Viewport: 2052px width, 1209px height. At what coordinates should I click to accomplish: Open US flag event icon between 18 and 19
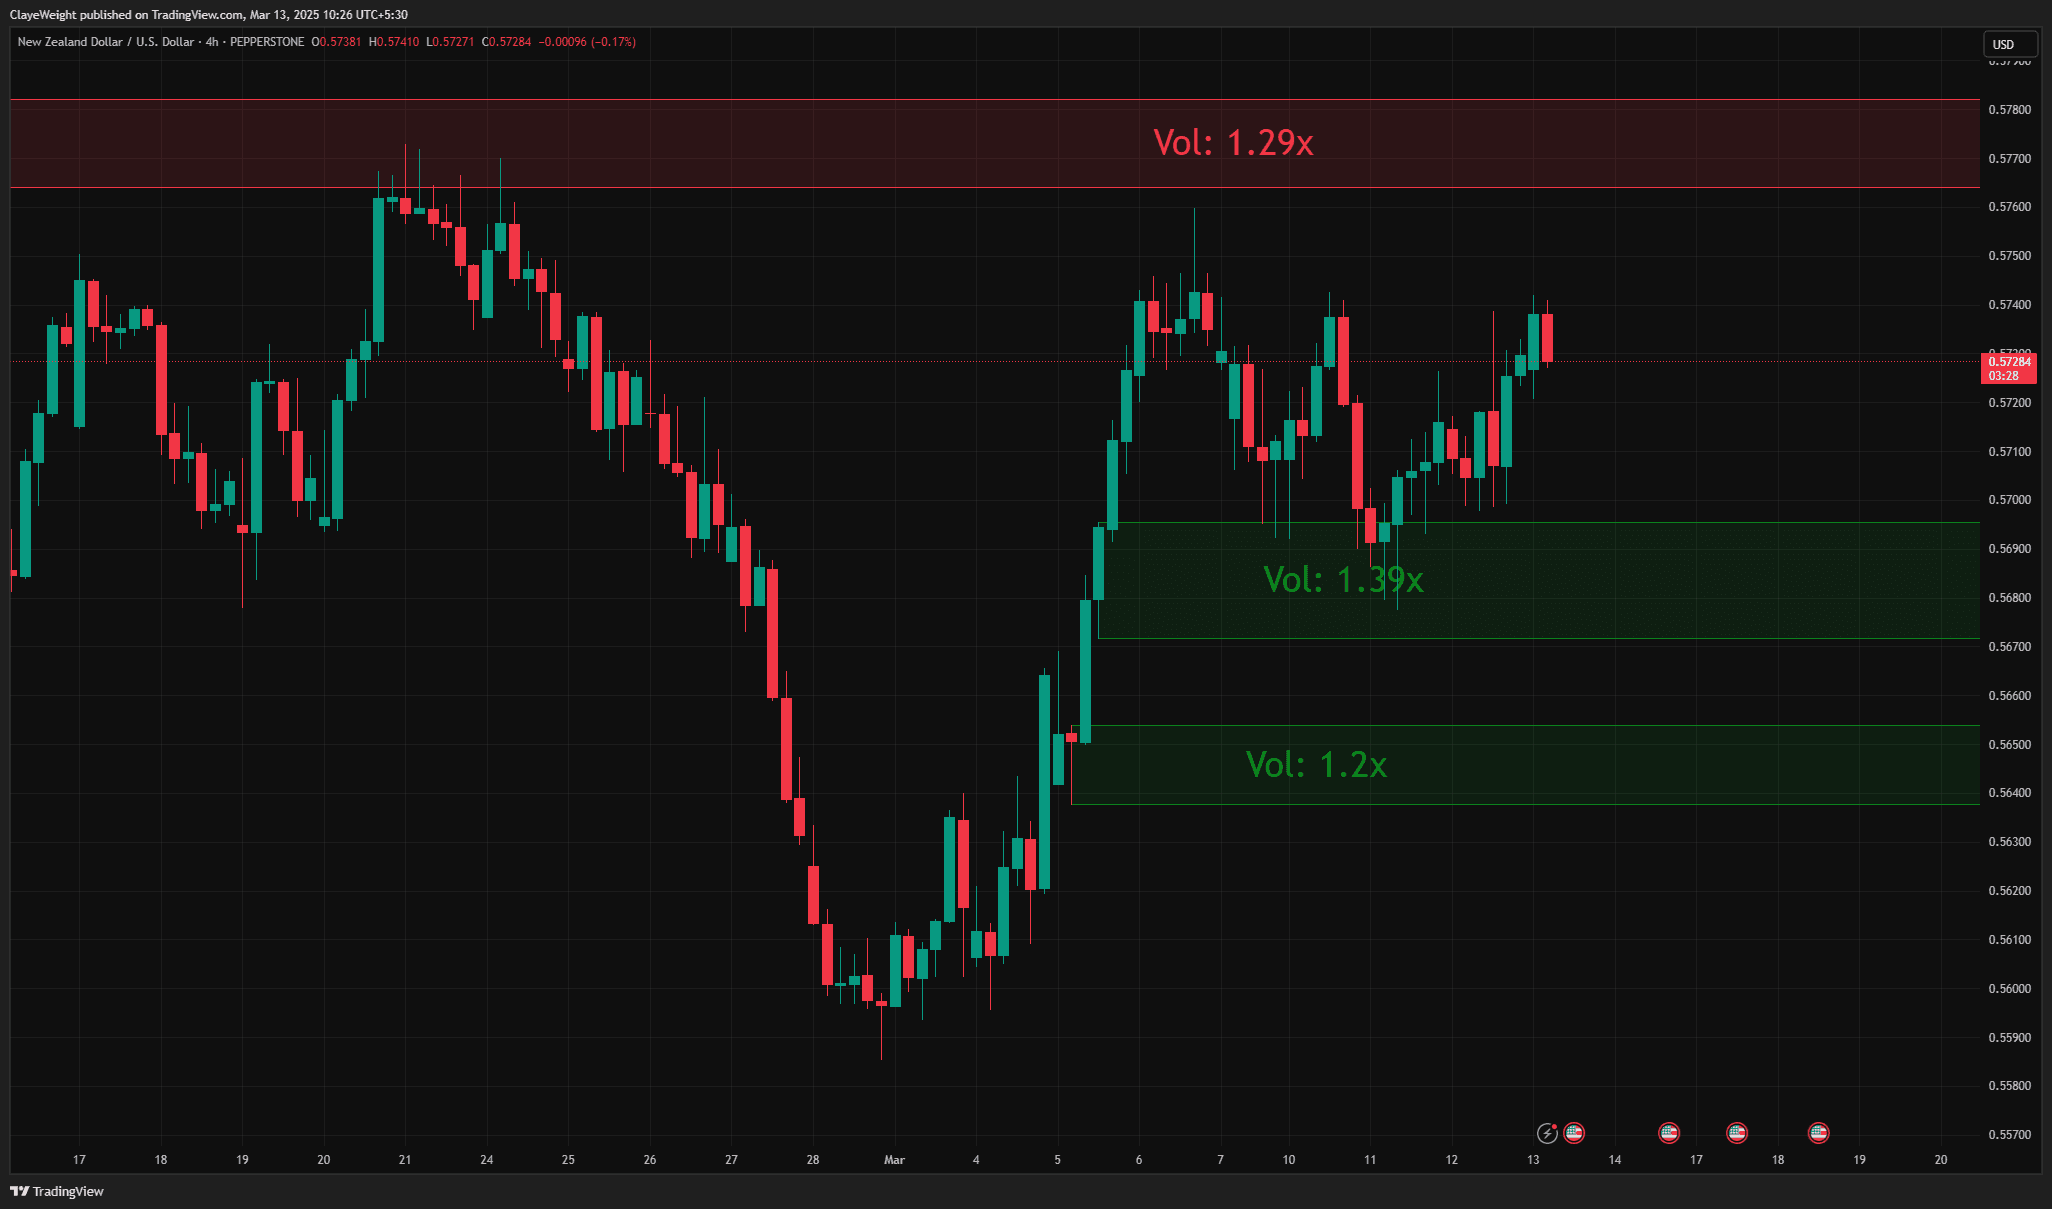(x=1818, y=1133)
